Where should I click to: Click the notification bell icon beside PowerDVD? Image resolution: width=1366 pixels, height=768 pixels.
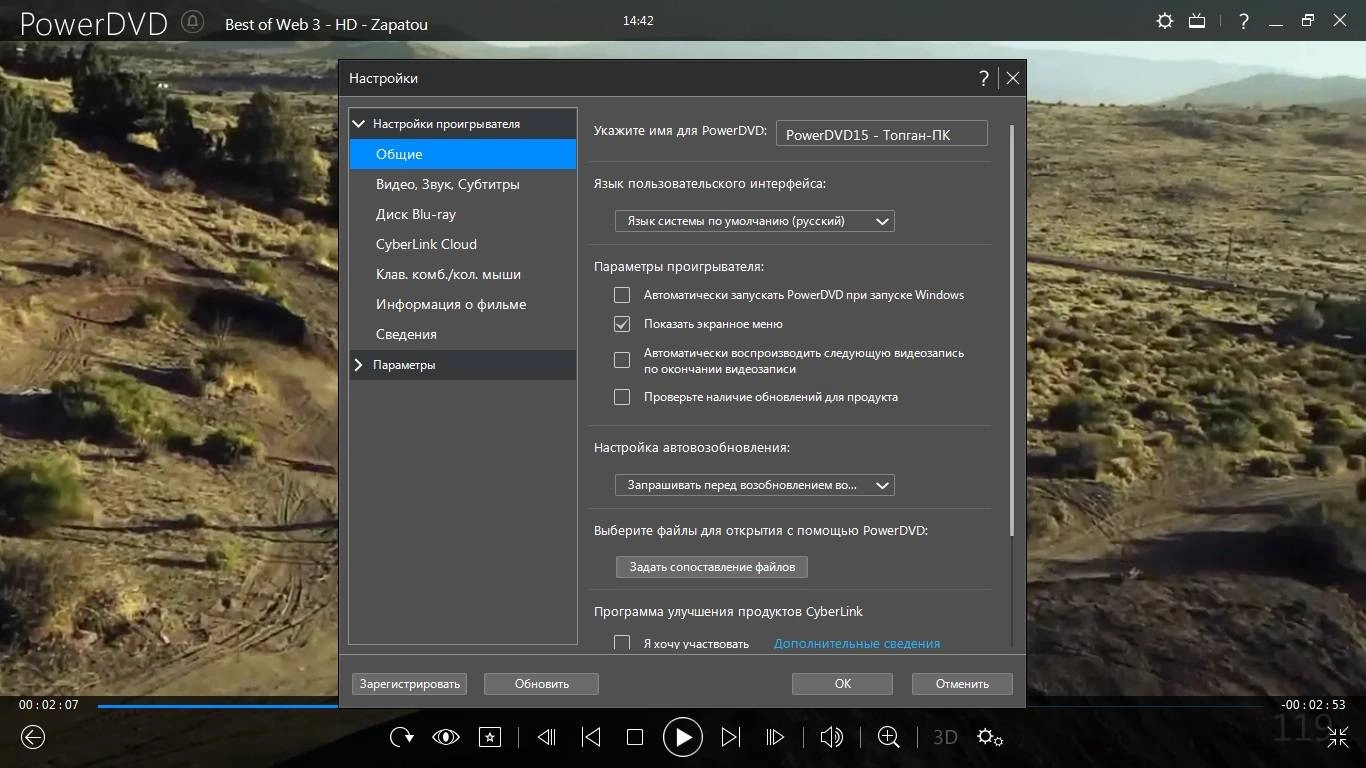(x=194, y=22)
